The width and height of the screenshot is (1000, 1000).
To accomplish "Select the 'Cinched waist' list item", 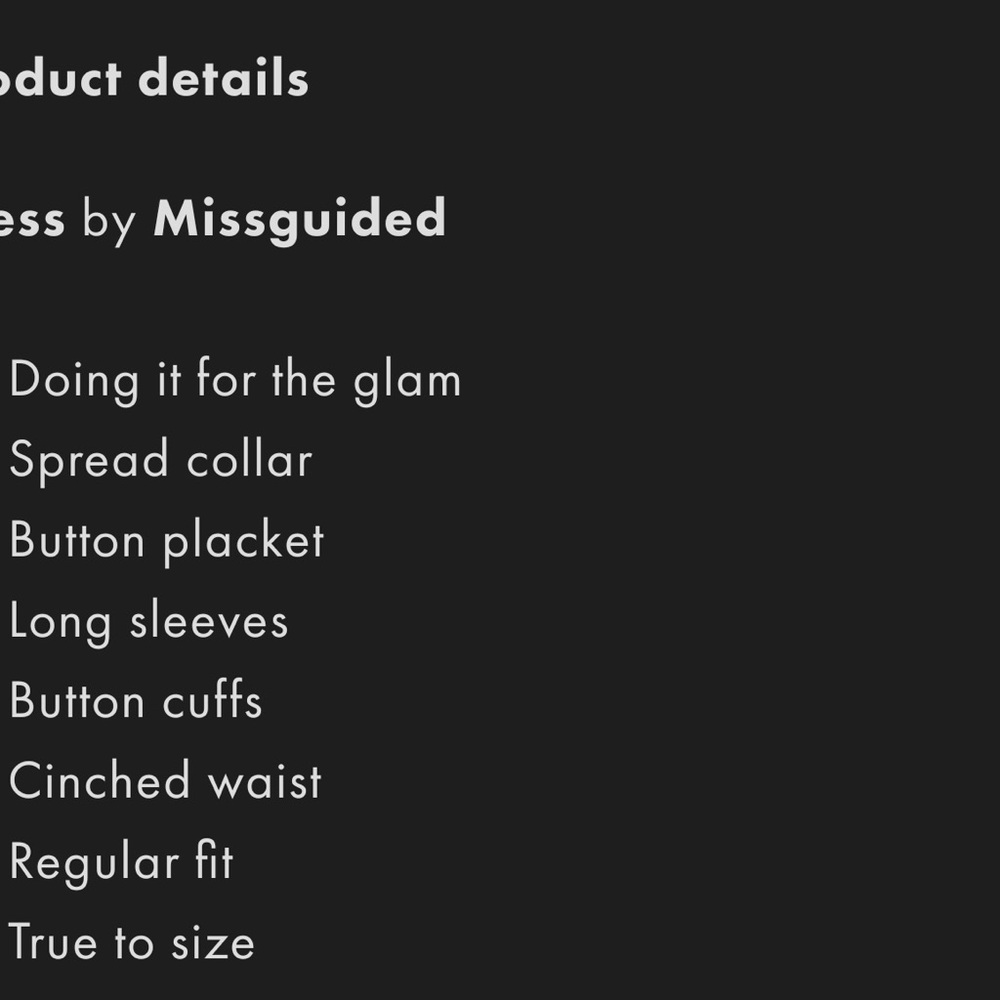I will pyautogui.click(x=165, y=781).
